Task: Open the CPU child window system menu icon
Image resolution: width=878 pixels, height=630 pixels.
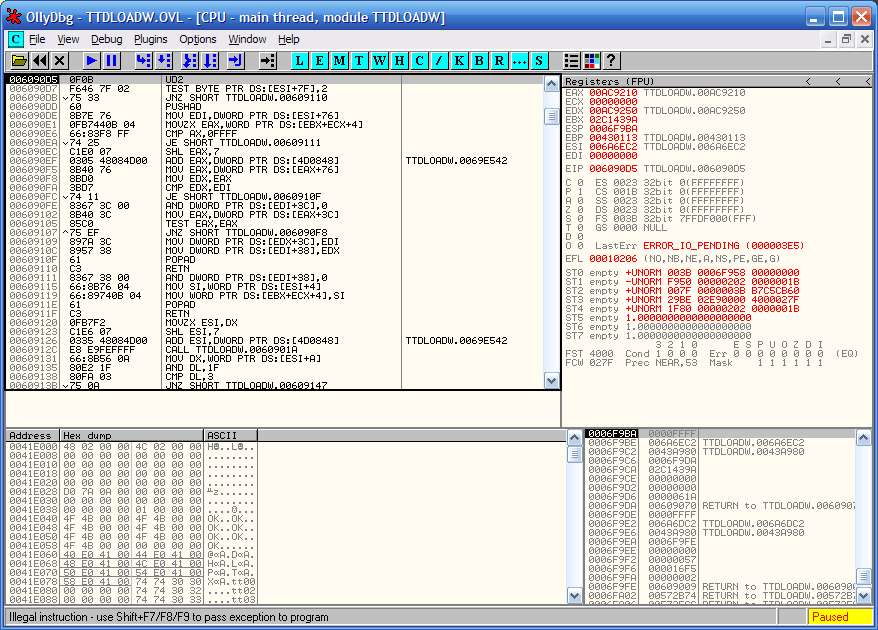Action: [x=16, y=39]
